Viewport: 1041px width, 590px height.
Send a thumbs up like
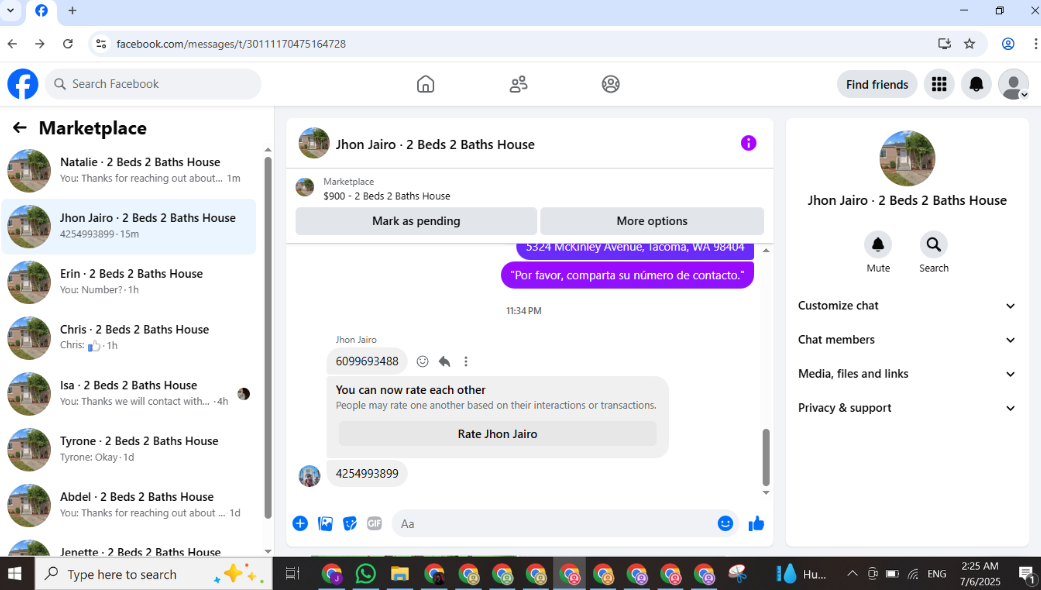tap(756, 524)
